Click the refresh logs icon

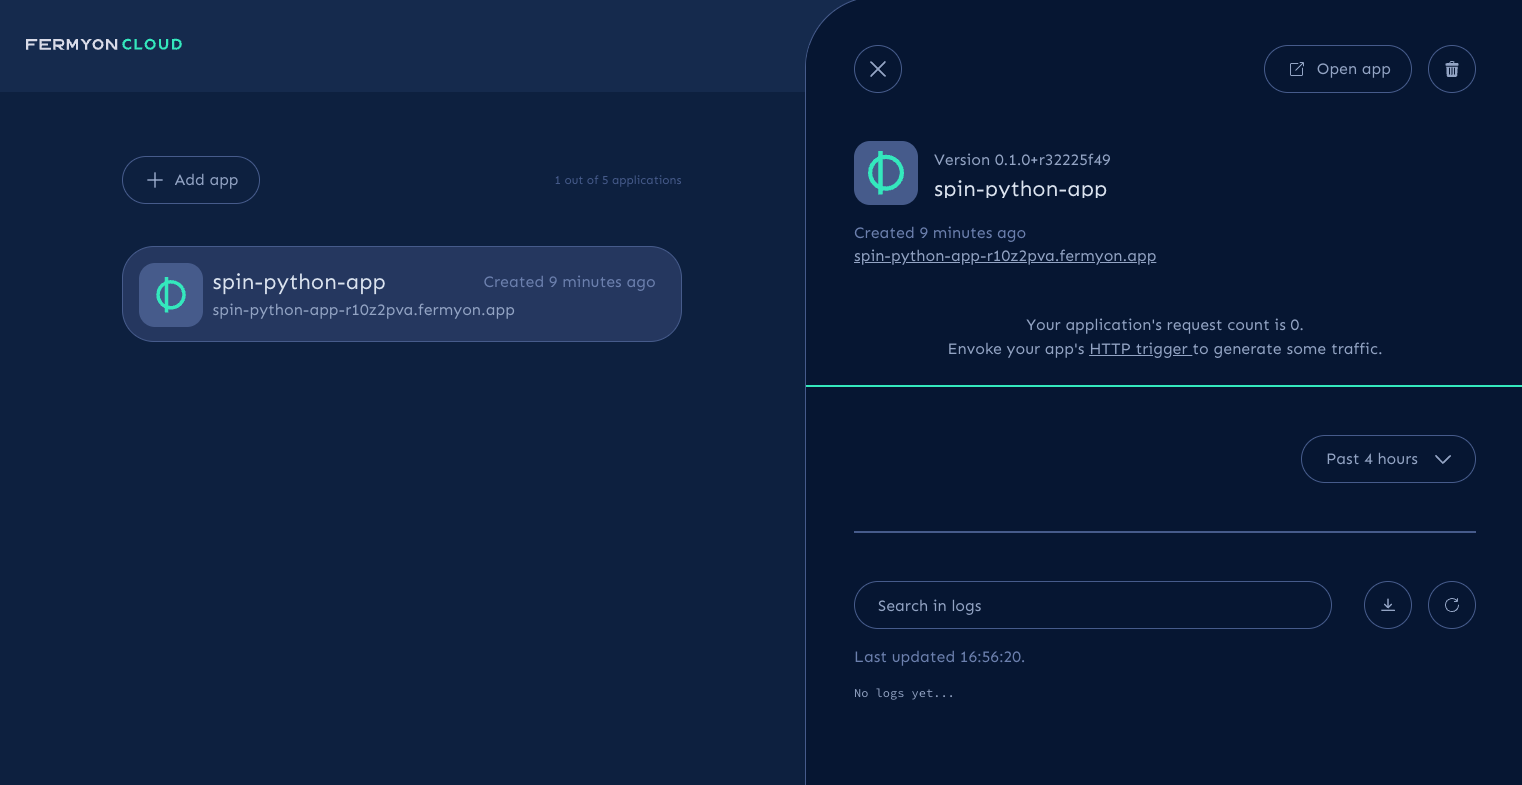1452,605
